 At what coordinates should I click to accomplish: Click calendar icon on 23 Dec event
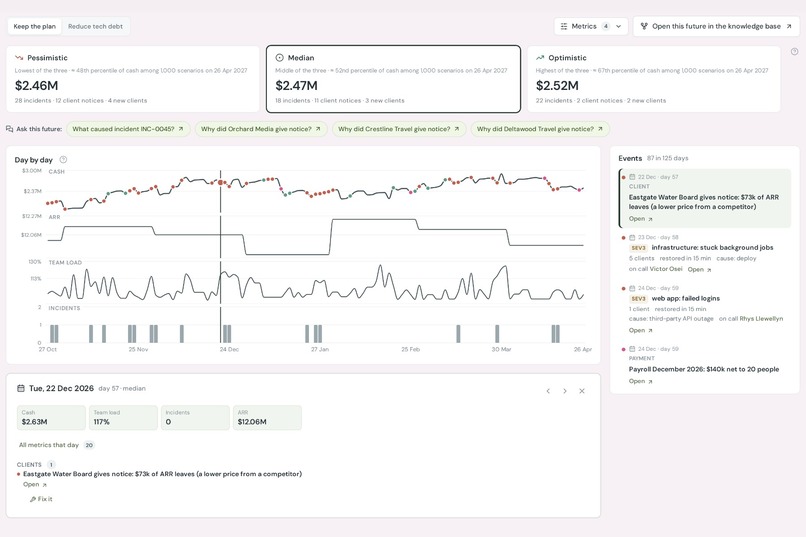[632, 237]
